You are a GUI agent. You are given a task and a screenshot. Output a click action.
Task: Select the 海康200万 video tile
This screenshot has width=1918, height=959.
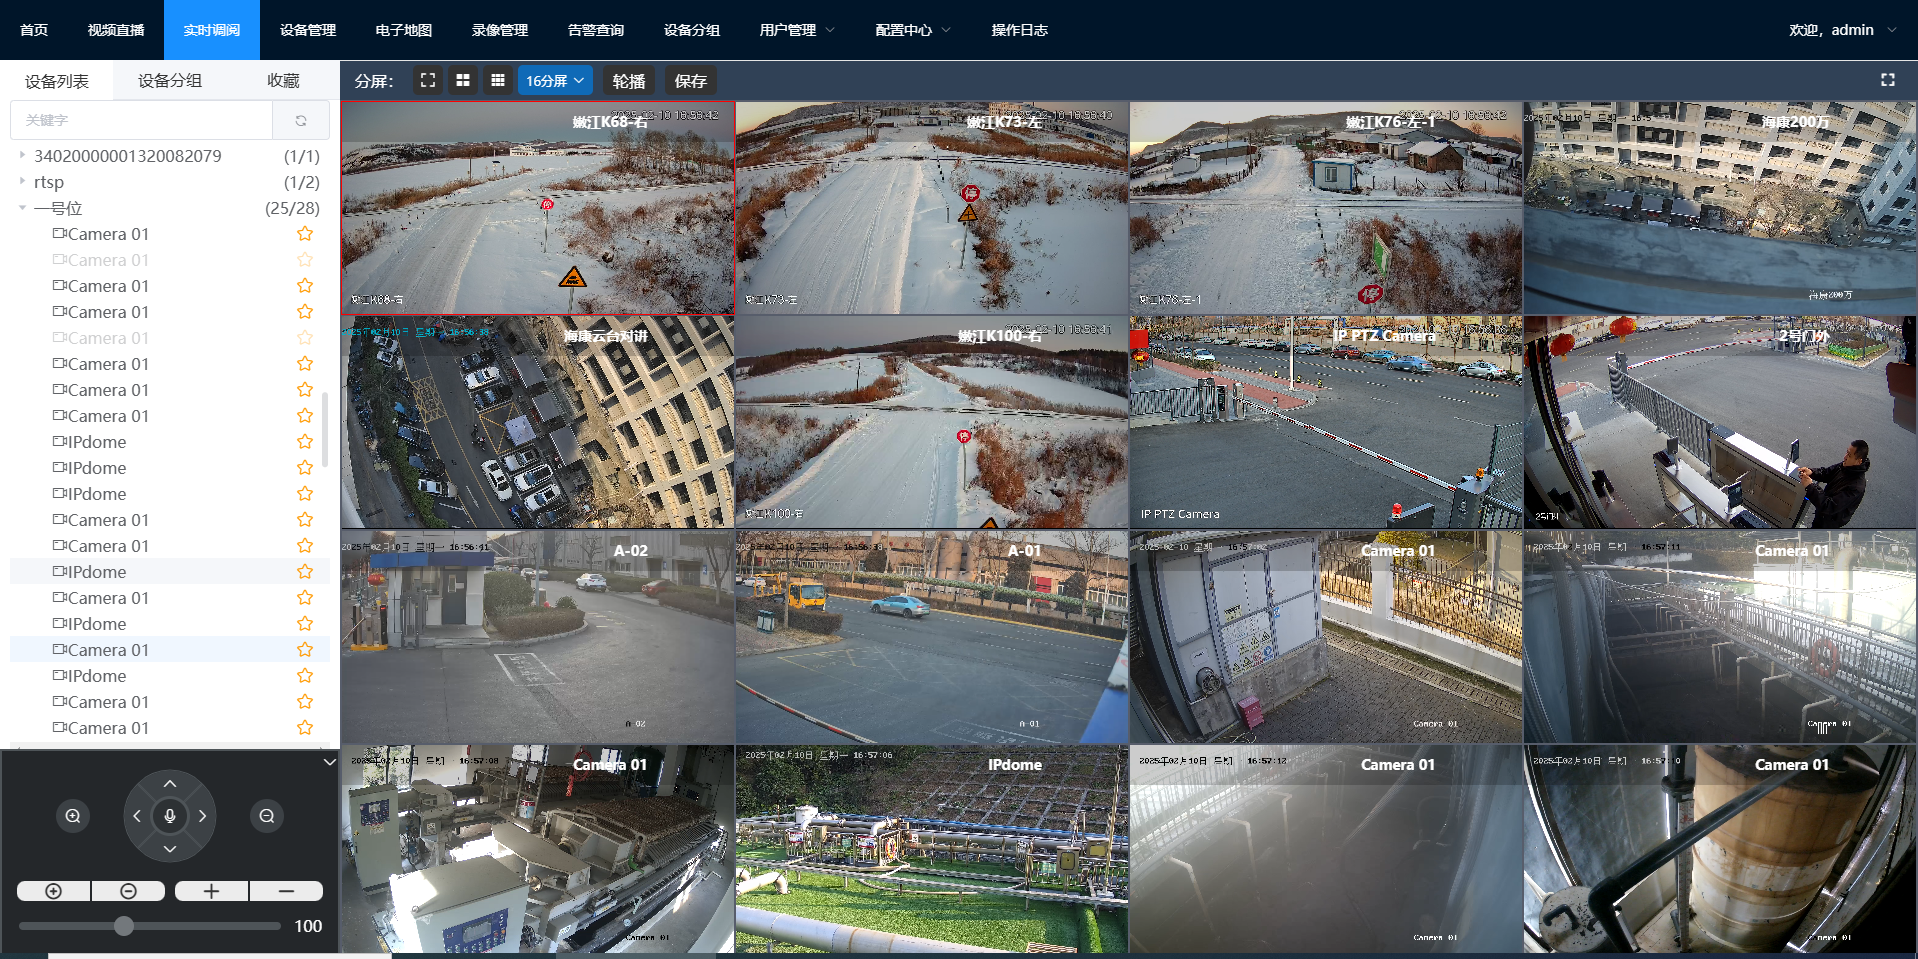1720,208
